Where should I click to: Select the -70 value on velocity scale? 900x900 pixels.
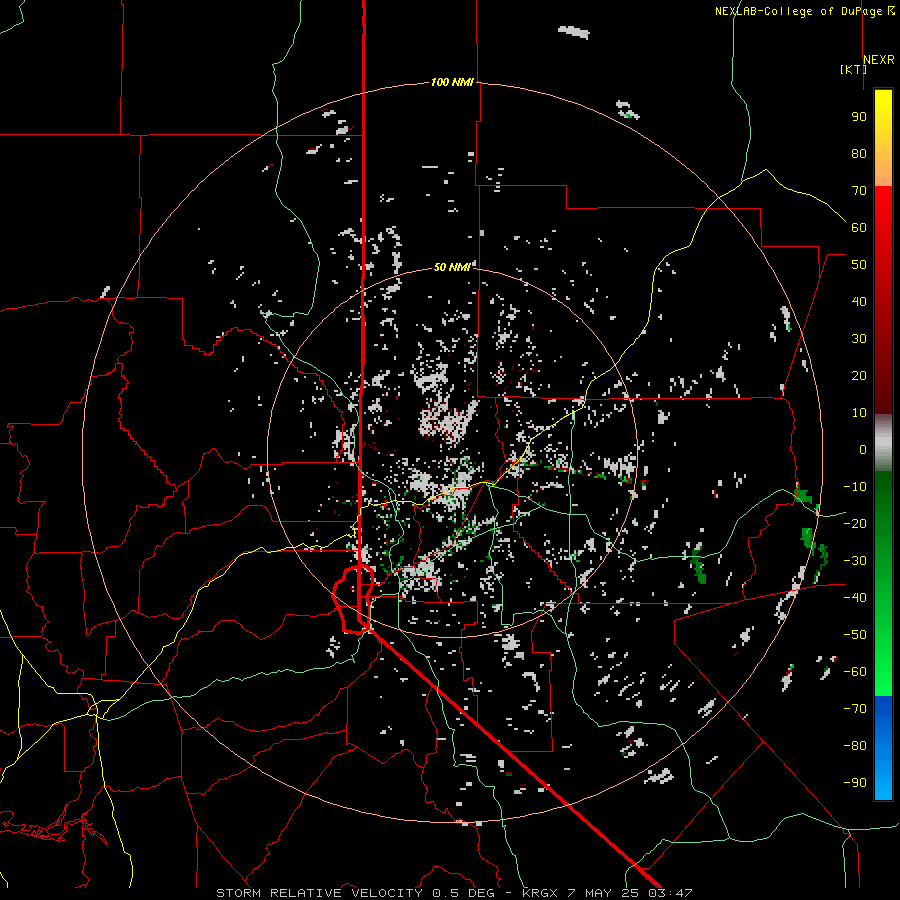855,708
